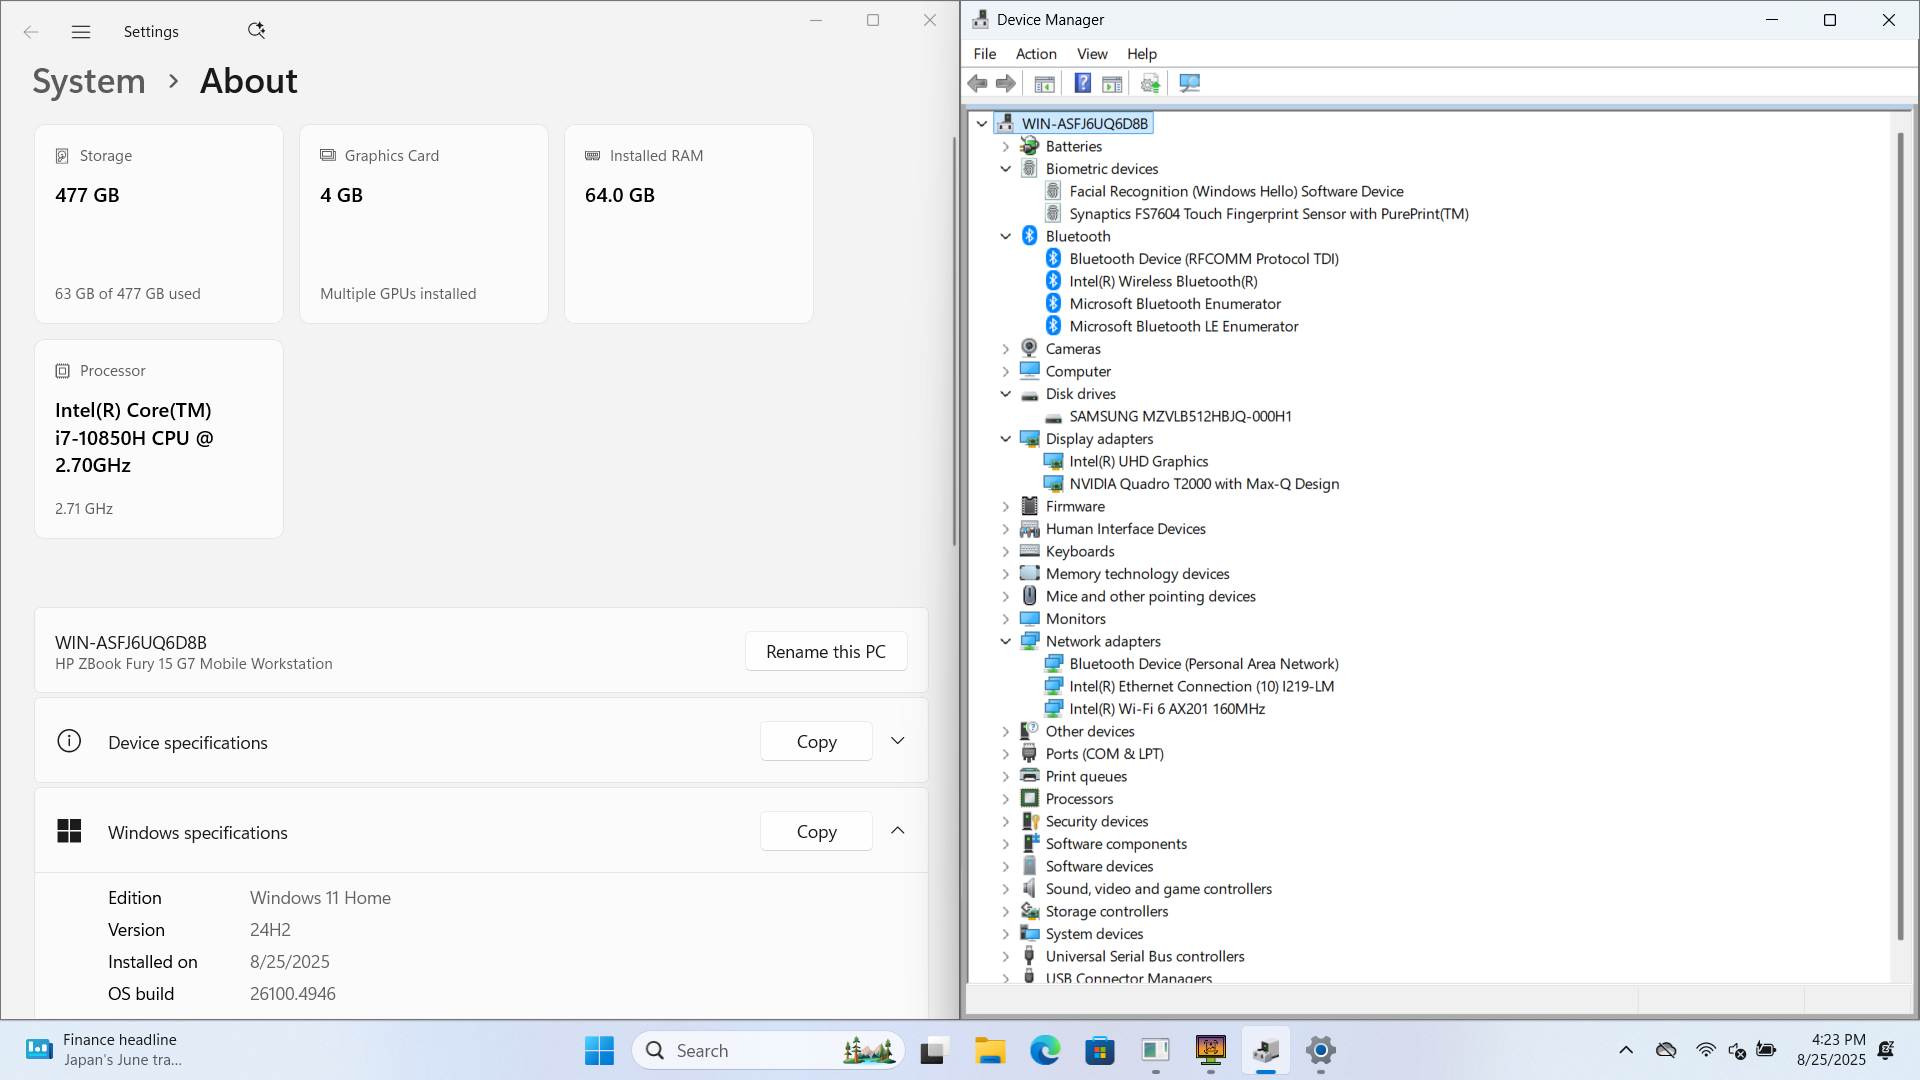This screenshot has width=1920, height=1080.
Task: Collapse the Biometric devices category
Action: [1006, 169]
